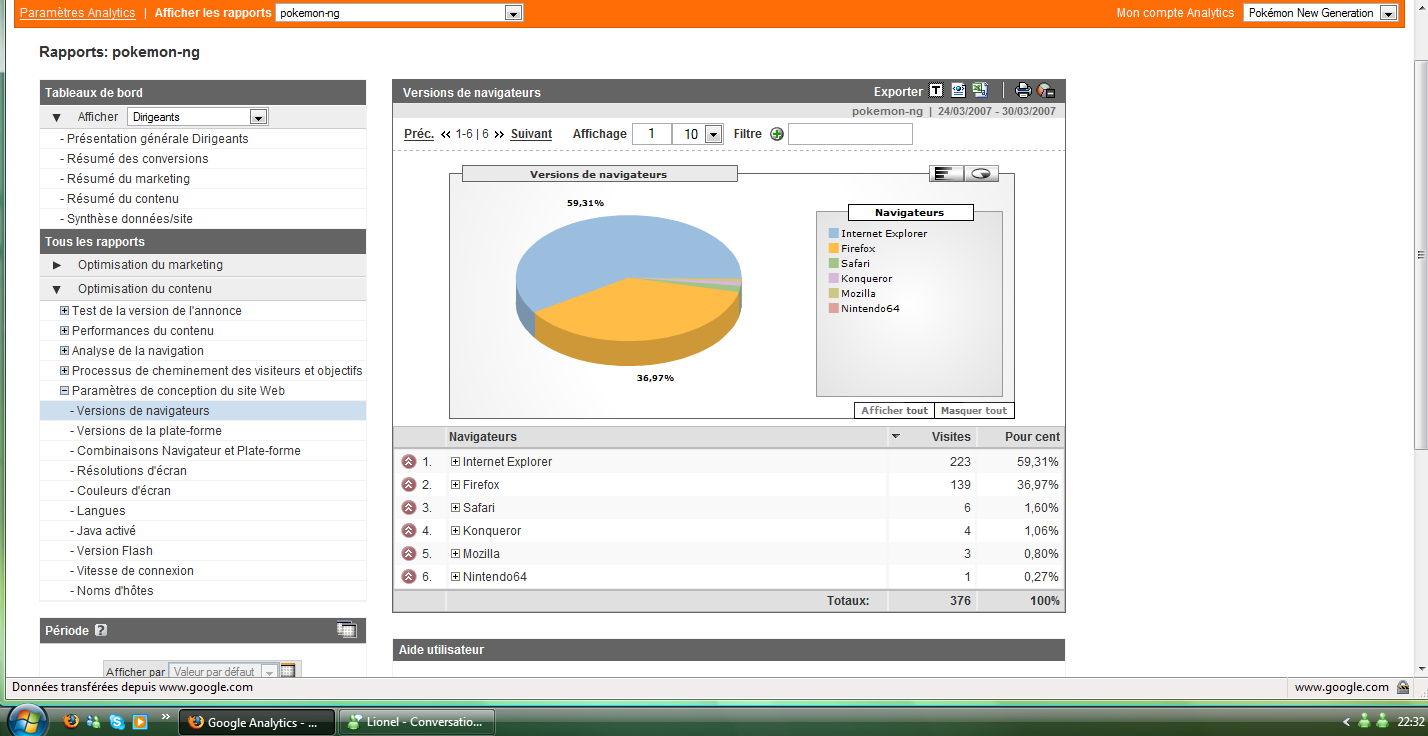
Task: Click Préc. pagination link
Action: [x=419, y=134]
